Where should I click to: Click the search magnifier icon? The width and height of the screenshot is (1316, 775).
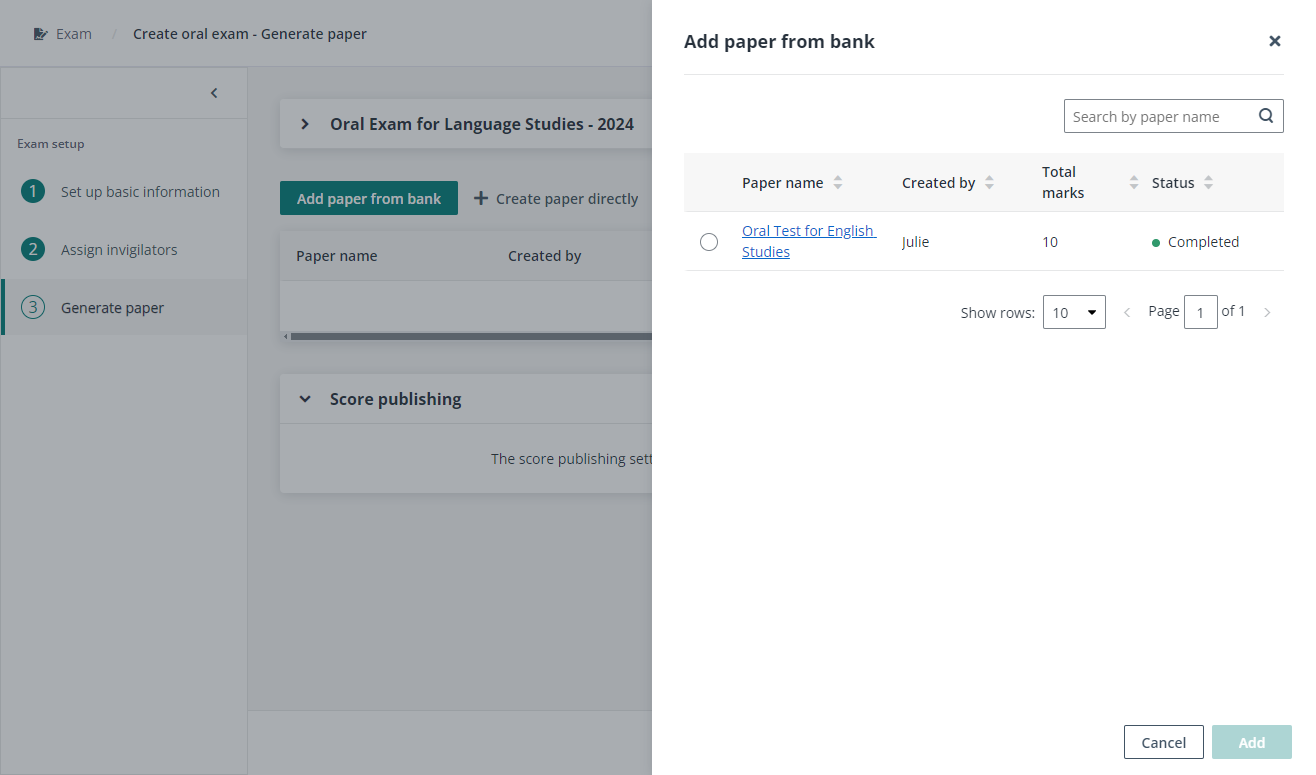[x=1265, y=116]
